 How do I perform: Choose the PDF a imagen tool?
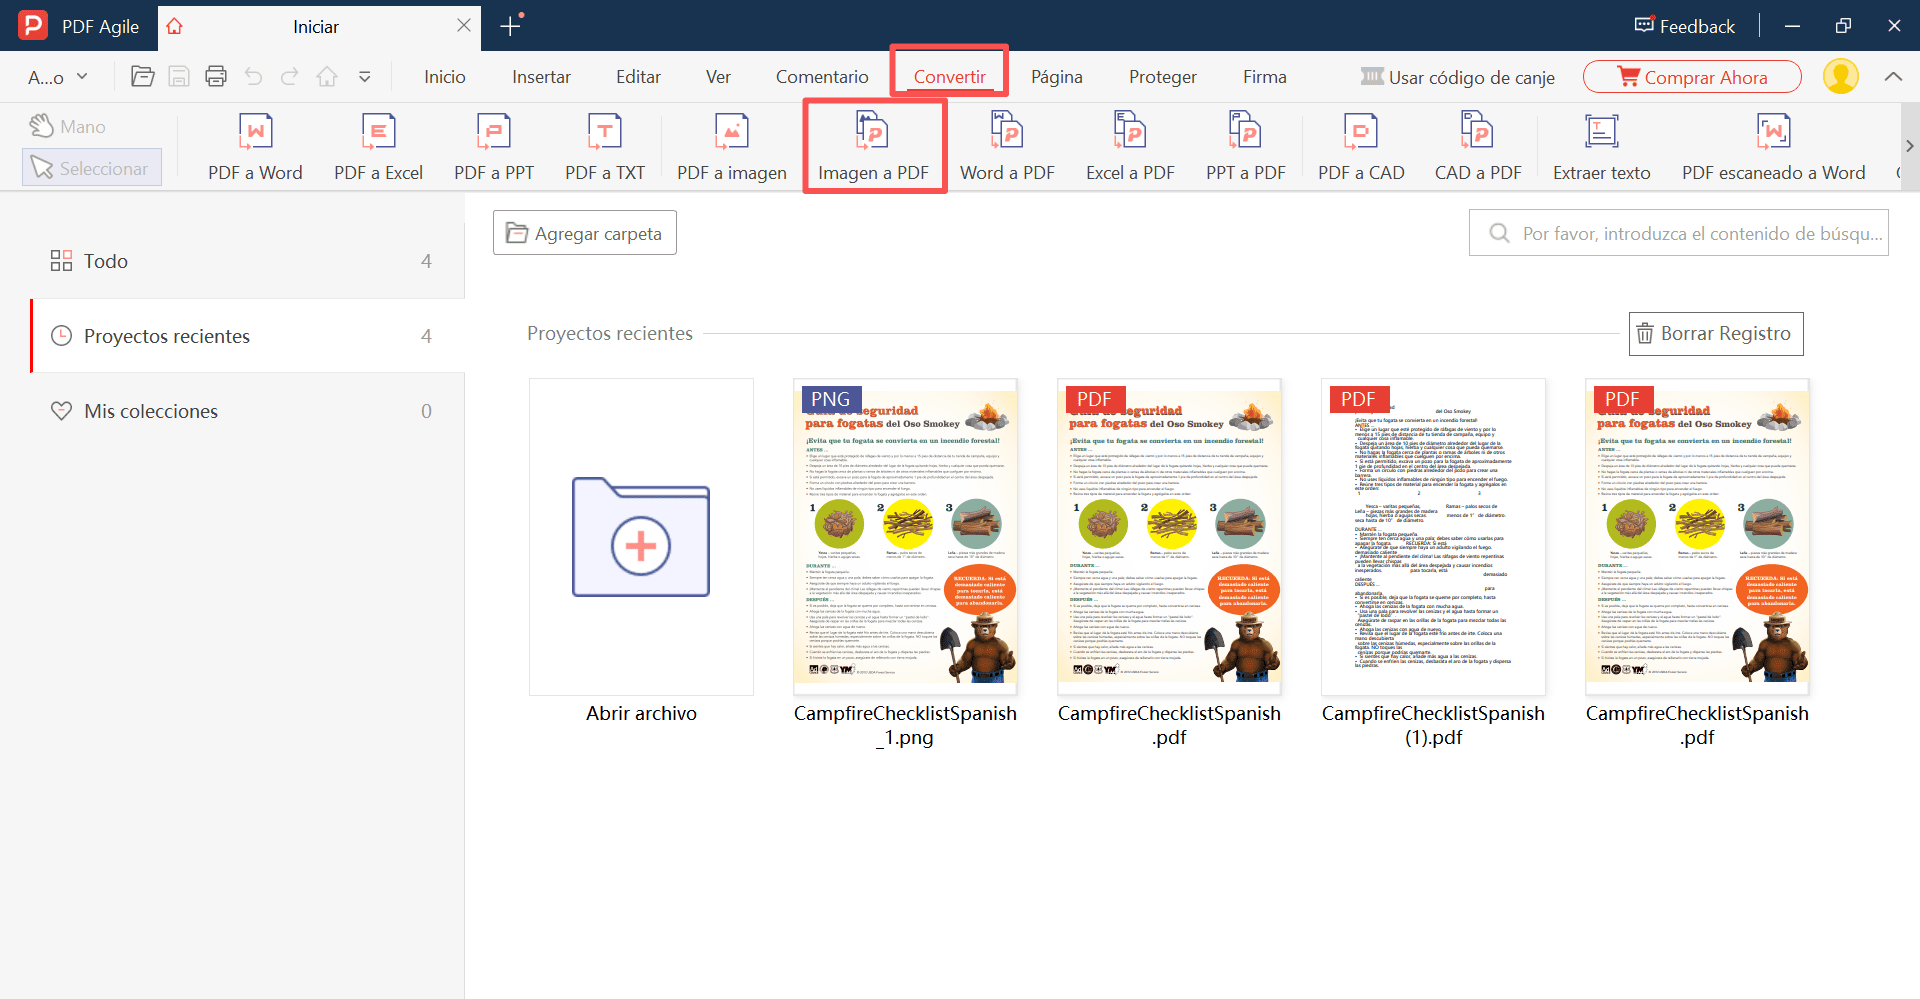(x=731, y=147)
